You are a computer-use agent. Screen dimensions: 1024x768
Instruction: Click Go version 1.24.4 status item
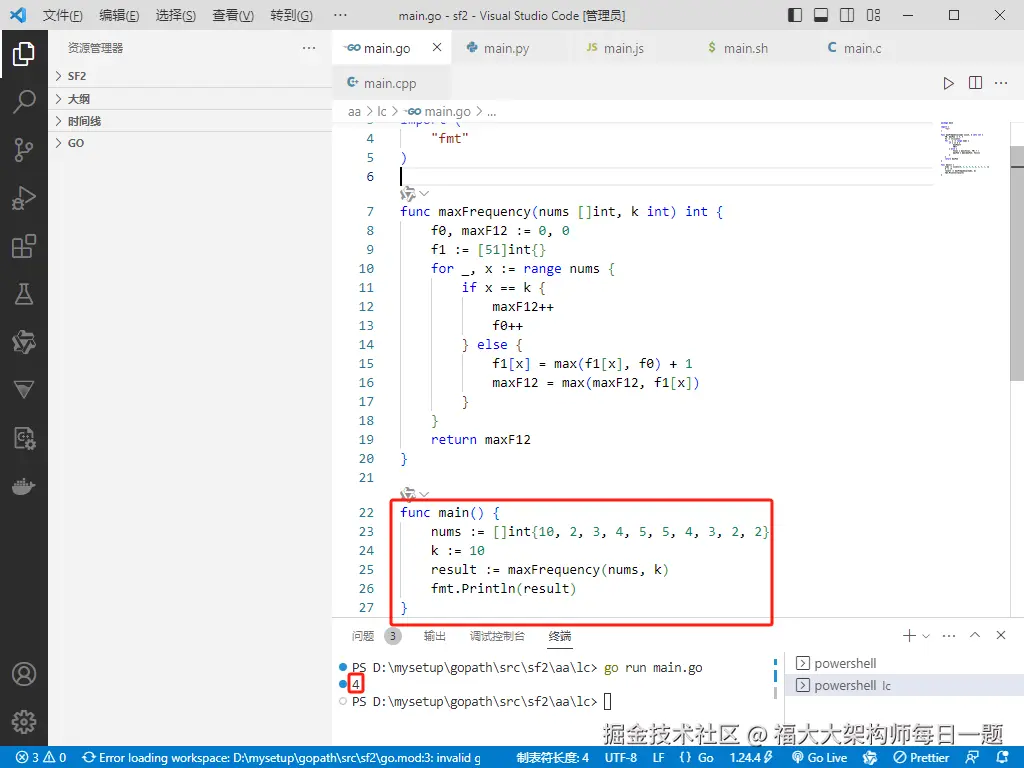751,758
